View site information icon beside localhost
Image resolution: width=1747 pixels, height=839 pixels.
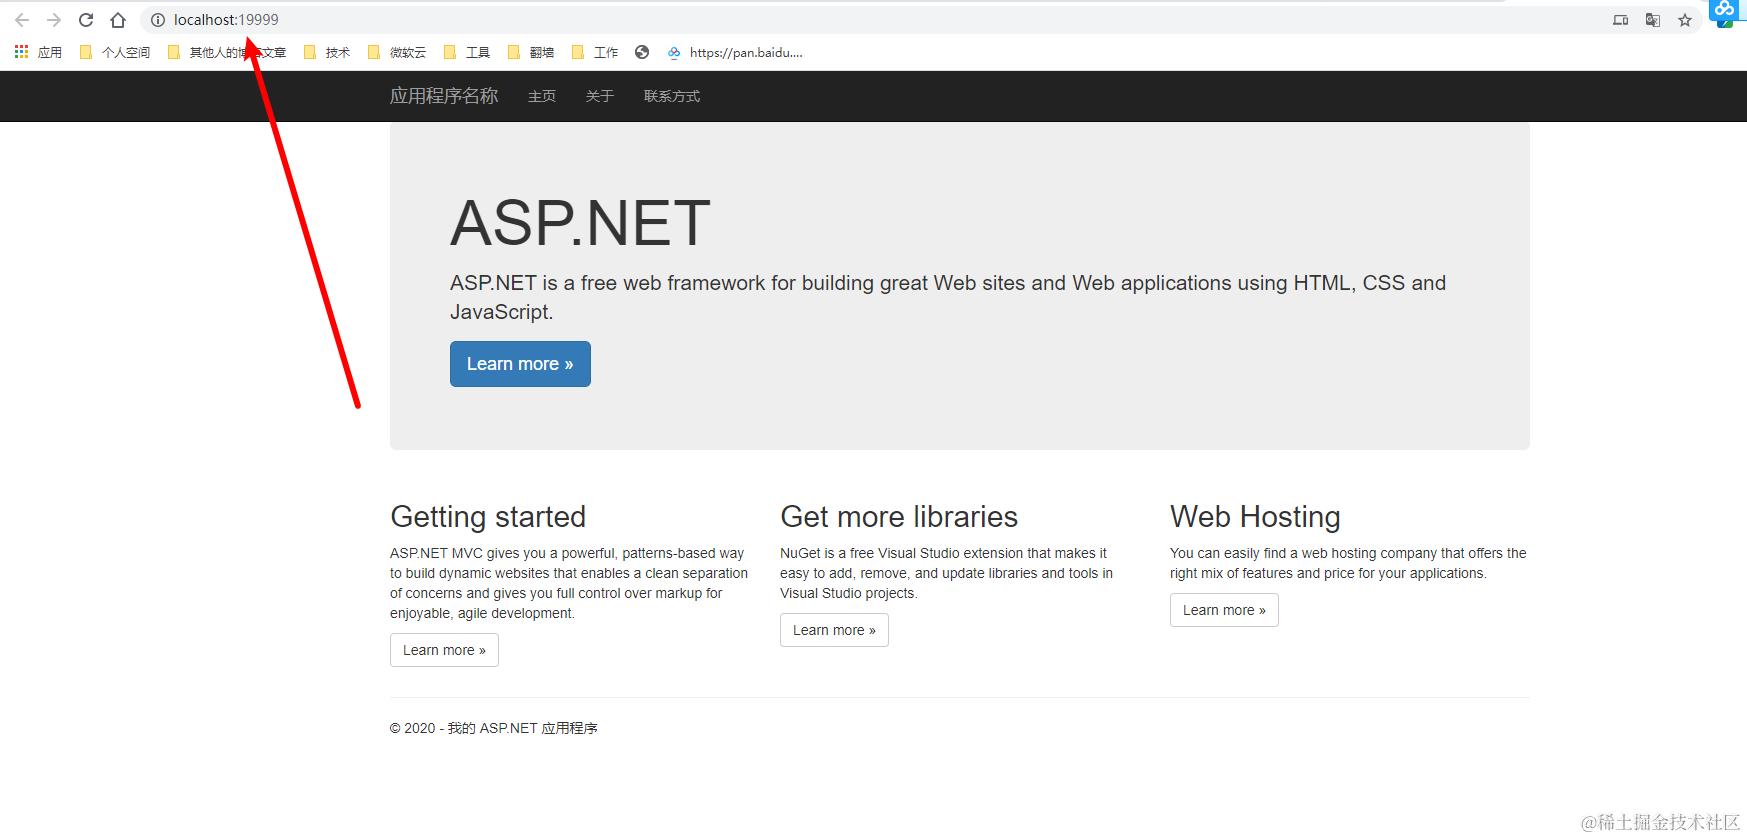[x=158, y=20]
